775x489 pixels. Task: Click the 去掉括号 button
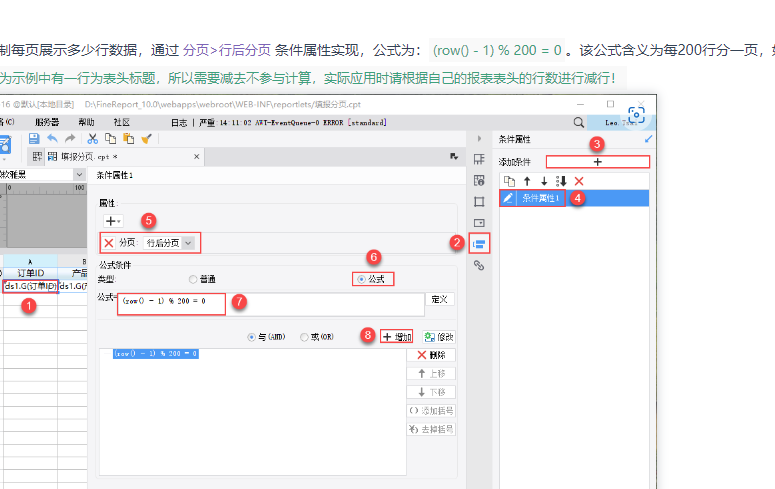pyautogui.click(x=431, y=429)
